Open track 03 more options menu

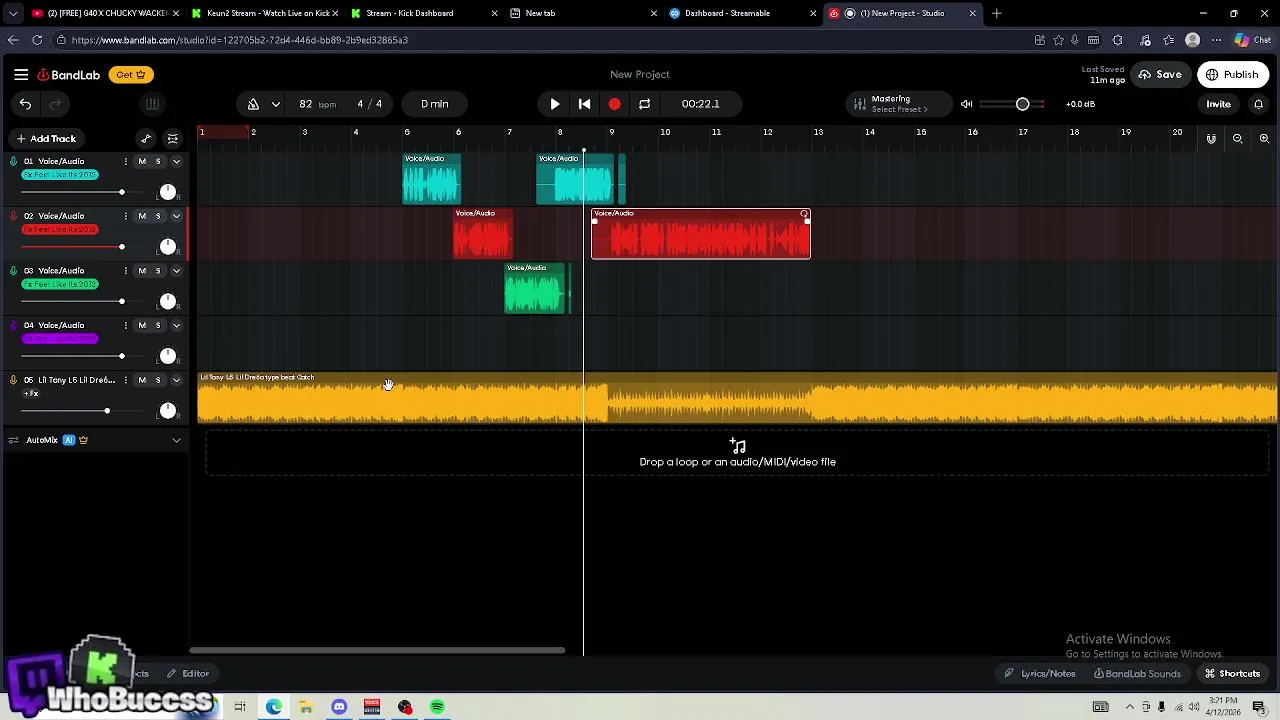[x=126, y=271]
